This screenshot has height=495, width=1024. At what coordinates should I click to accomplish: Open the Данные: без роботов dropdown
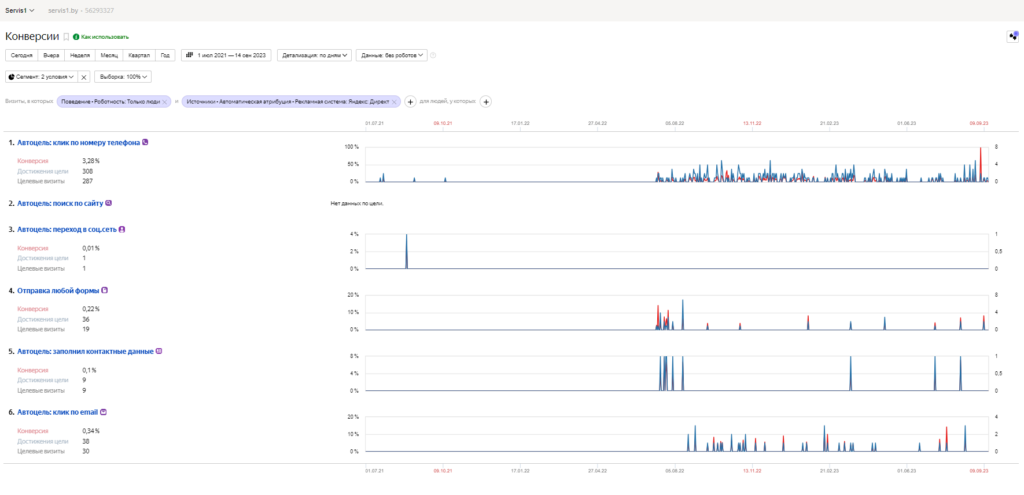coord(391,56)
